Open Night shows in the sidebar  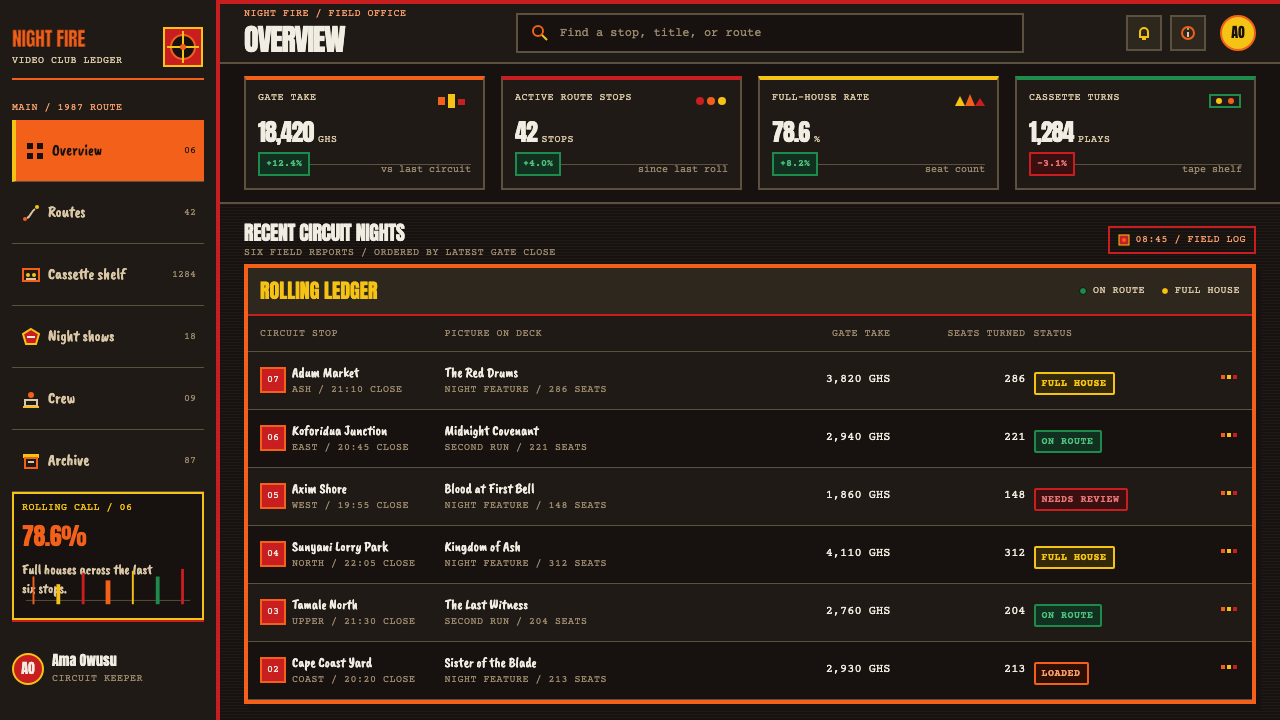point(108,337)
